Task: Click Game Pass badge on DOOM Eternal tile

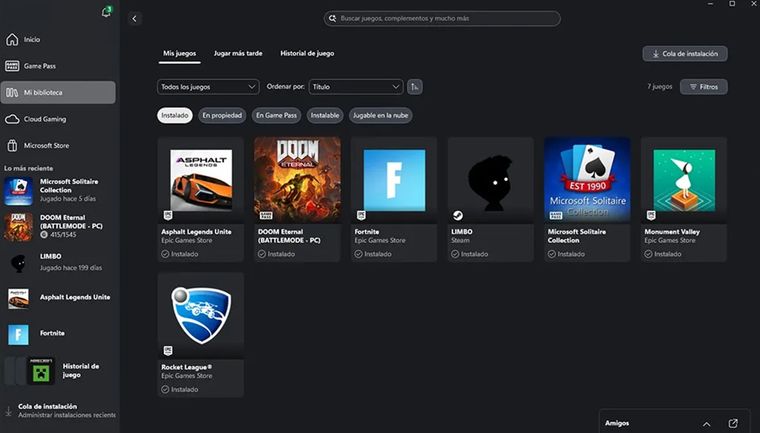Action: pyautogui.click(x=266, y=215)
